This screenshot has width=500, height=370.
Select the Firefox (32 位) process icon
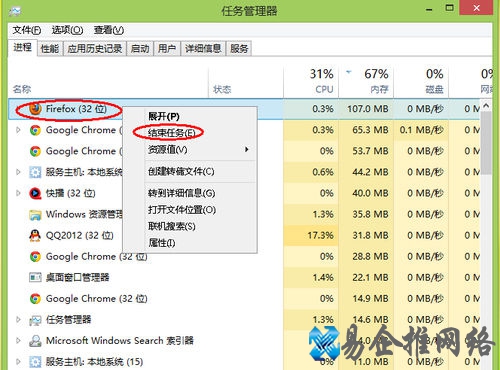click(35, 109)
